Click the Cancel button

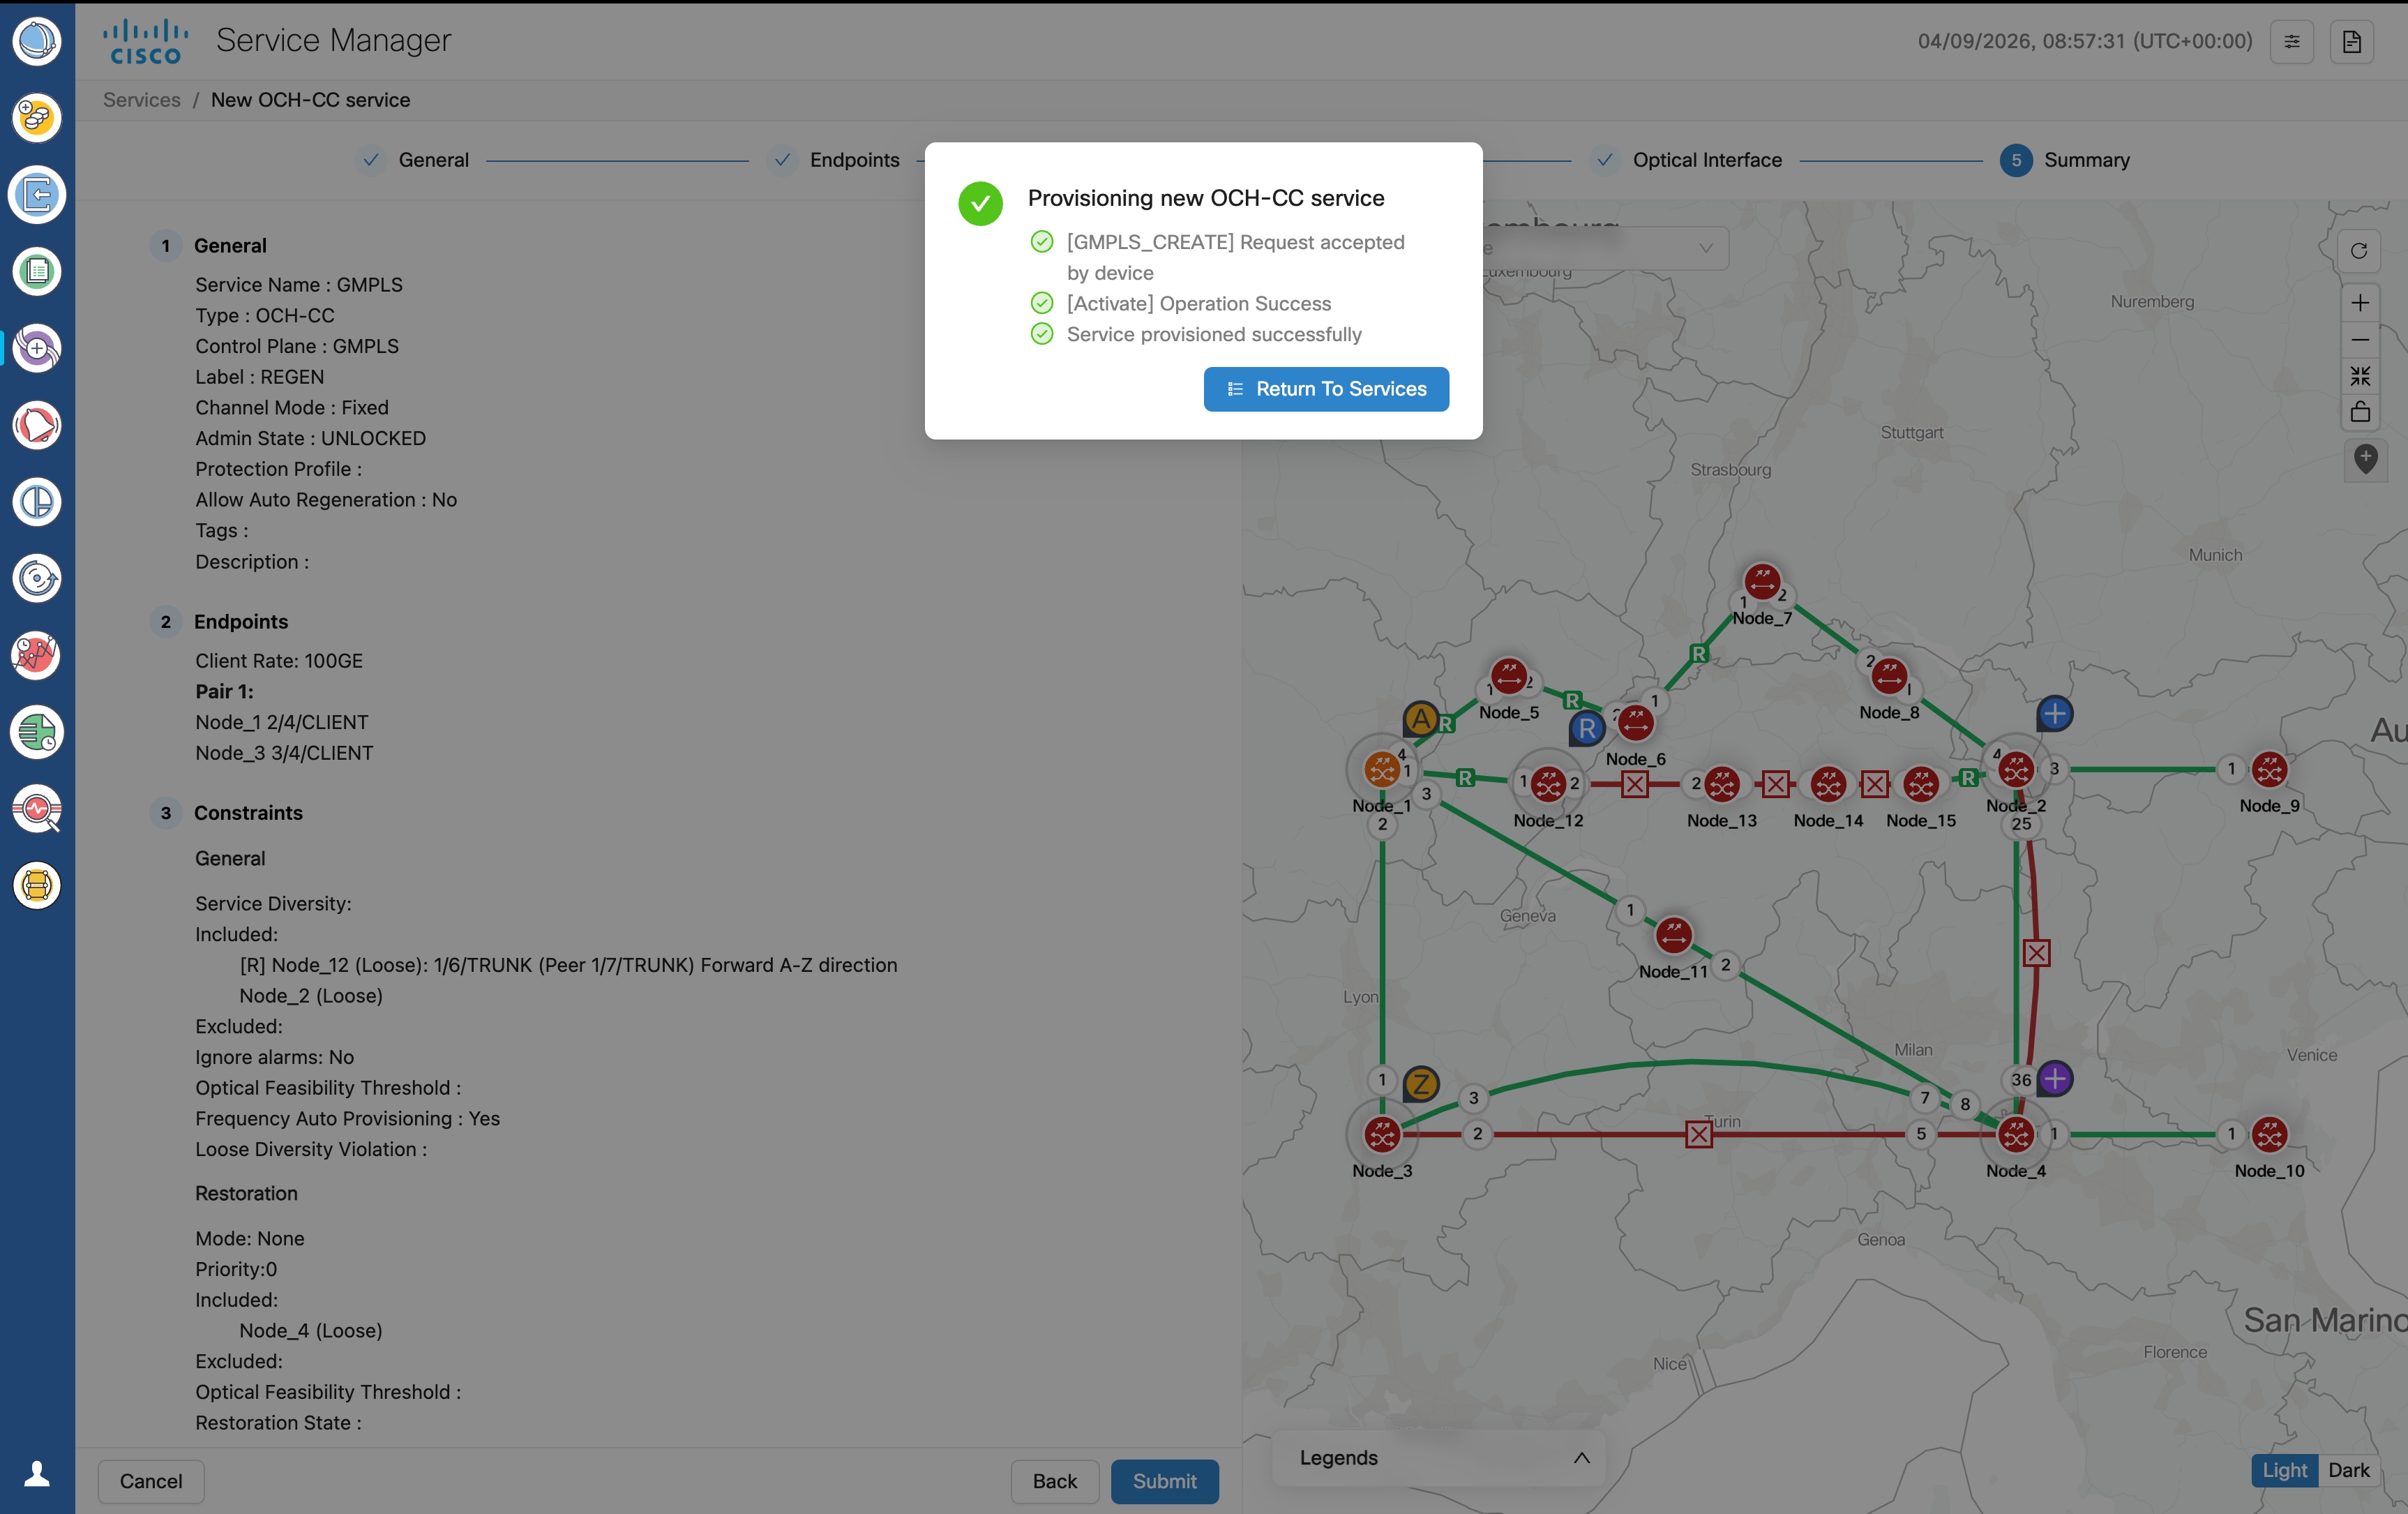(151, 1481)
